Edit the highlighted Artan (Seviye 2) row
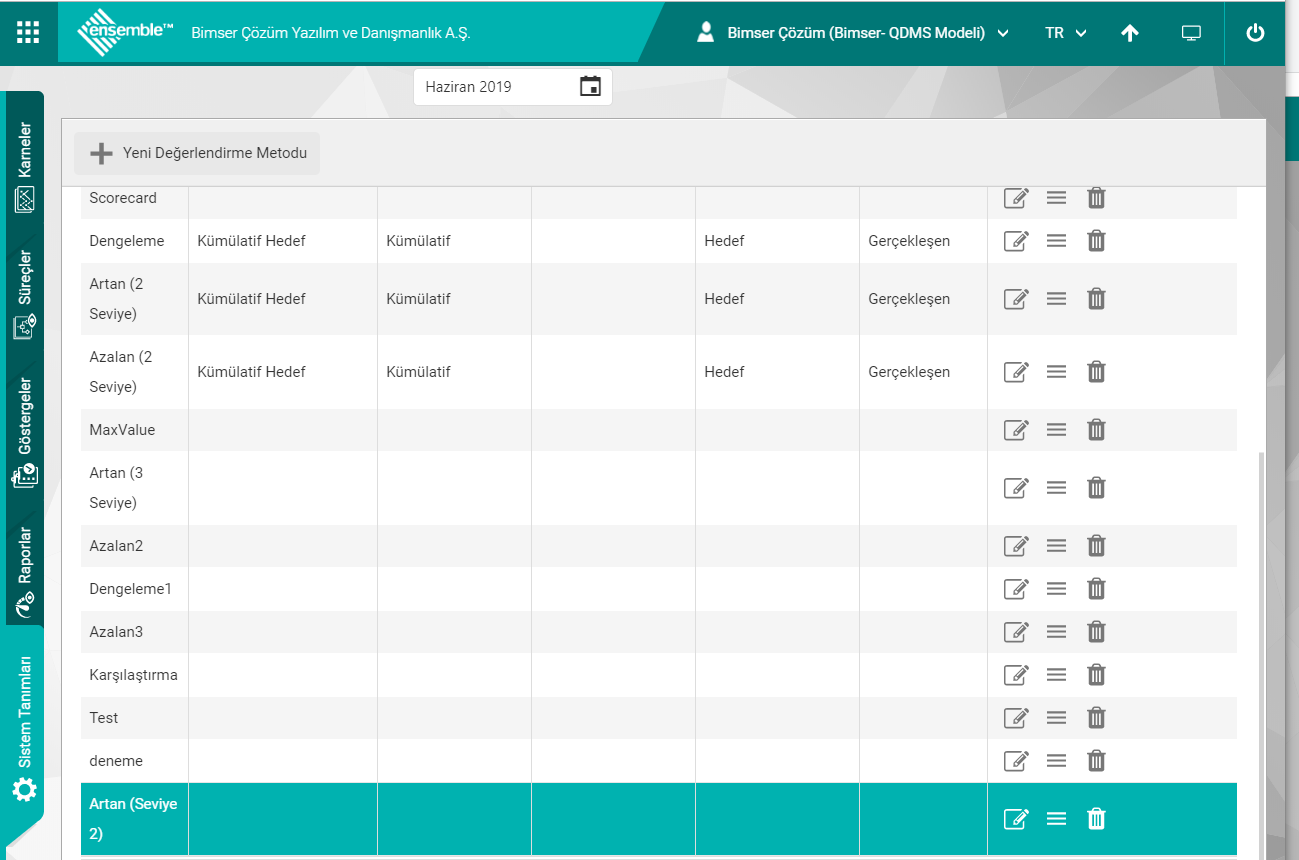The width and height of the screenshot is (1299, 860). point(1015,819)
